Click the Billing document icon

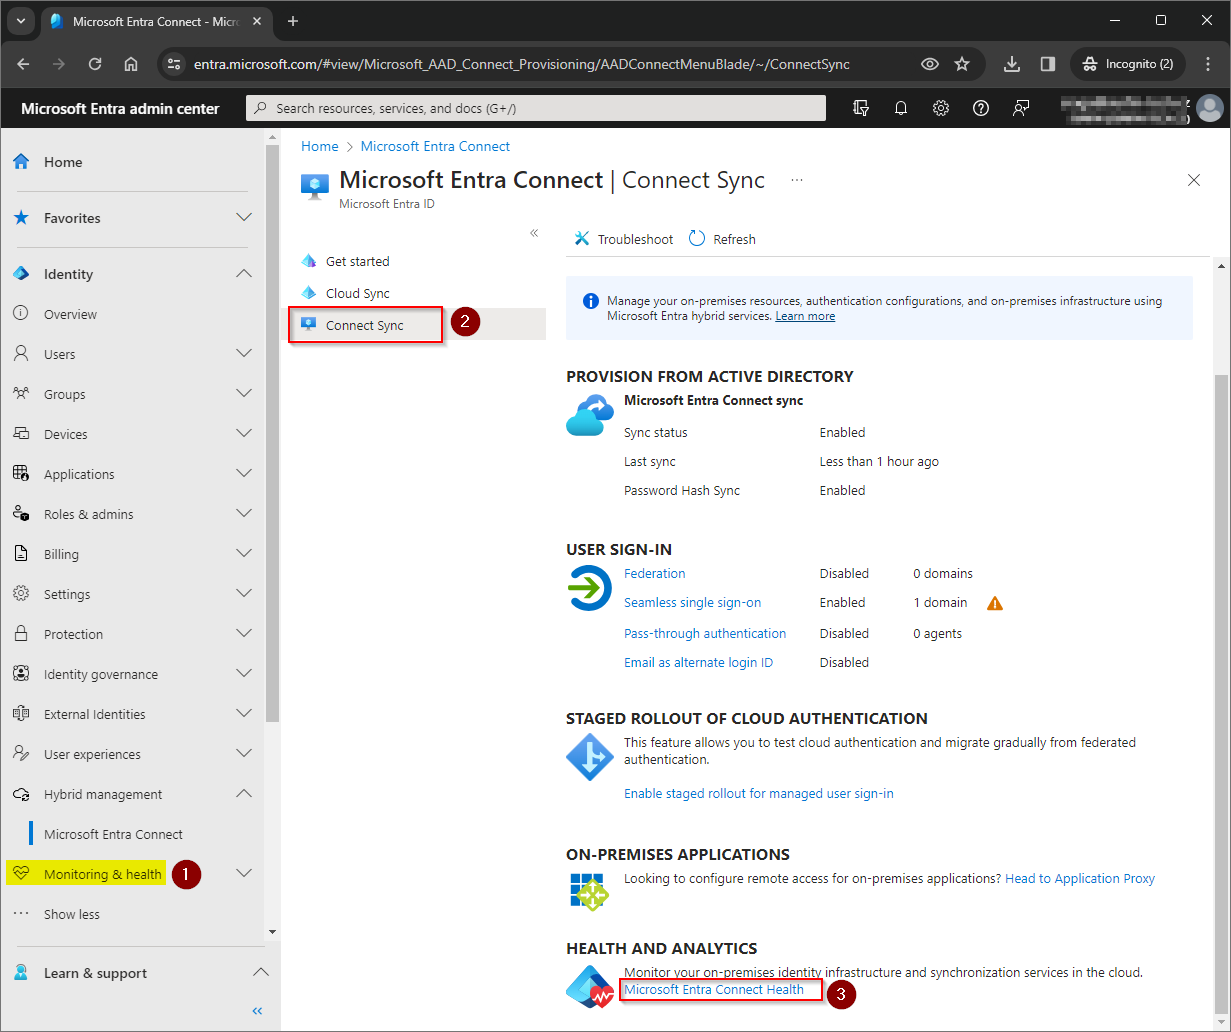coord(21,554)
